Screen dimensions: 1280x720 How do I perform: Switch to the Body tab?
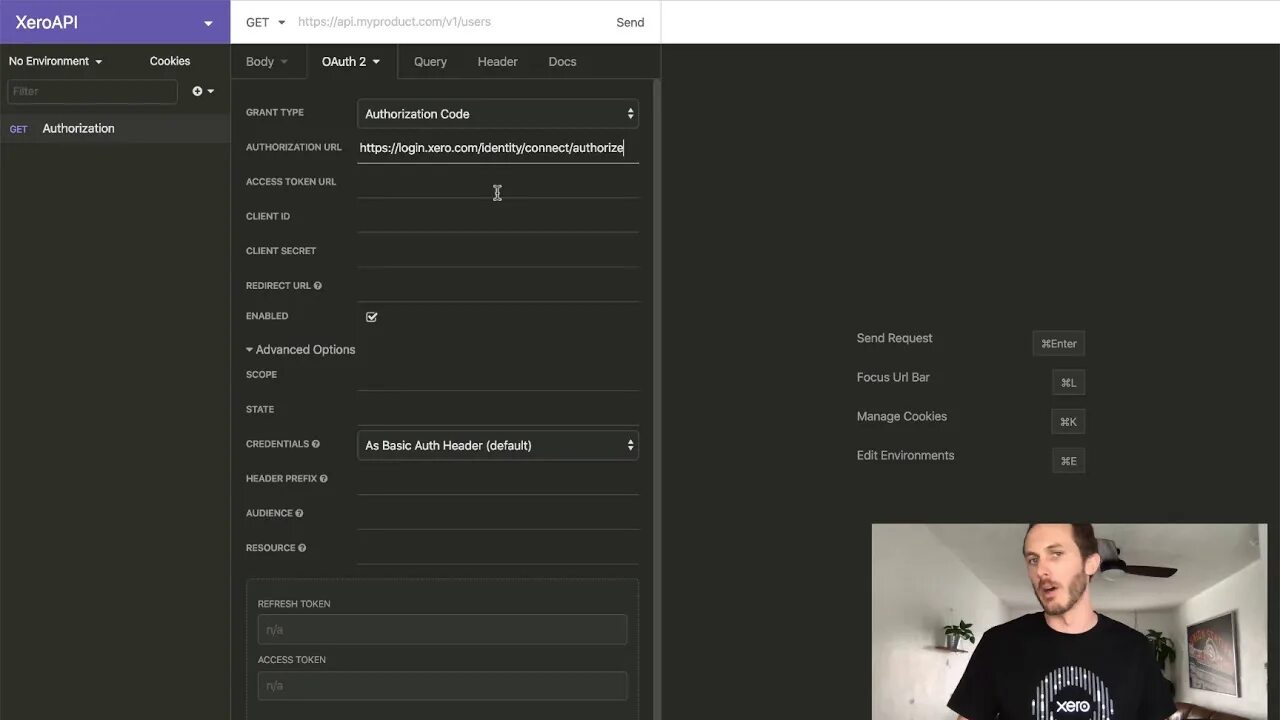pos(267,61)
